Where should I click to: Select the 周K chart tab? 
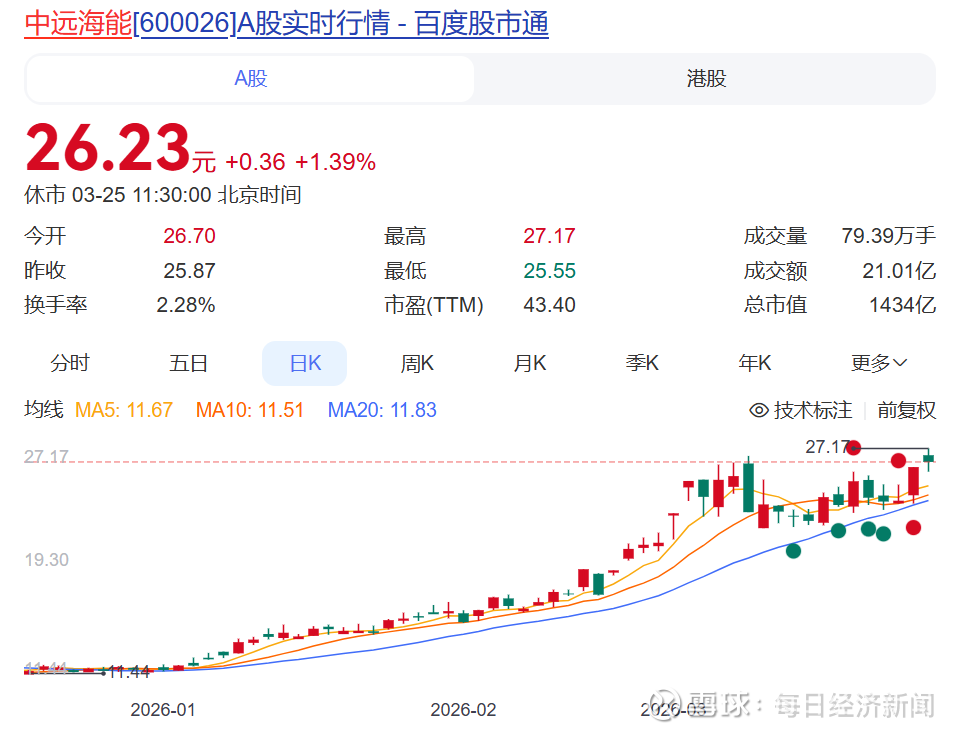coord(417,363)
